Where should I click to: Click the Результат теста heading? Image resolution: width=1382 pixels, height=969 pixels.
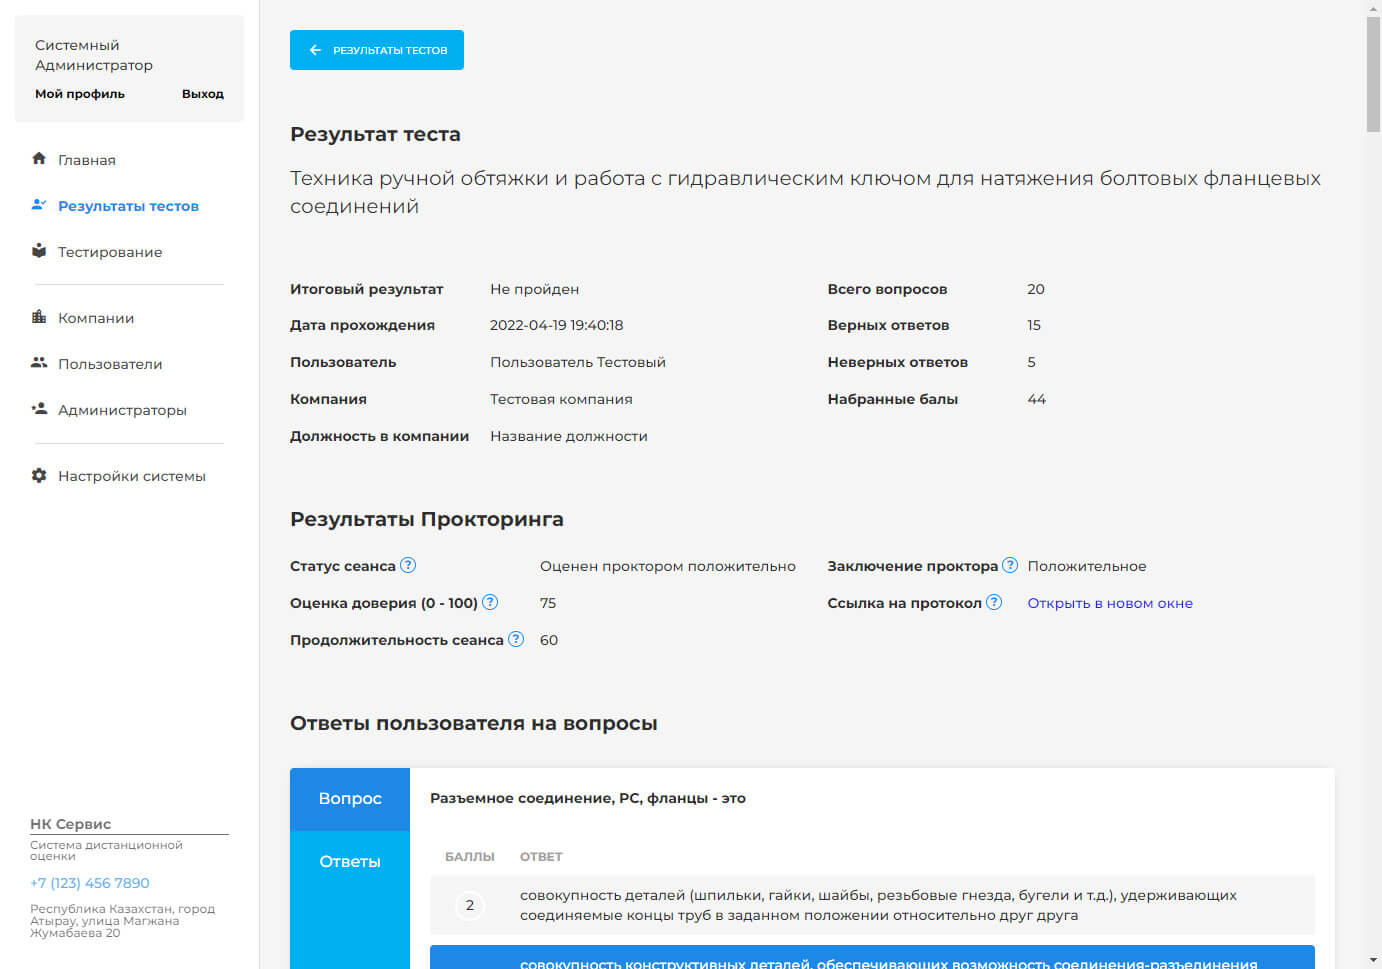(375, 134)
